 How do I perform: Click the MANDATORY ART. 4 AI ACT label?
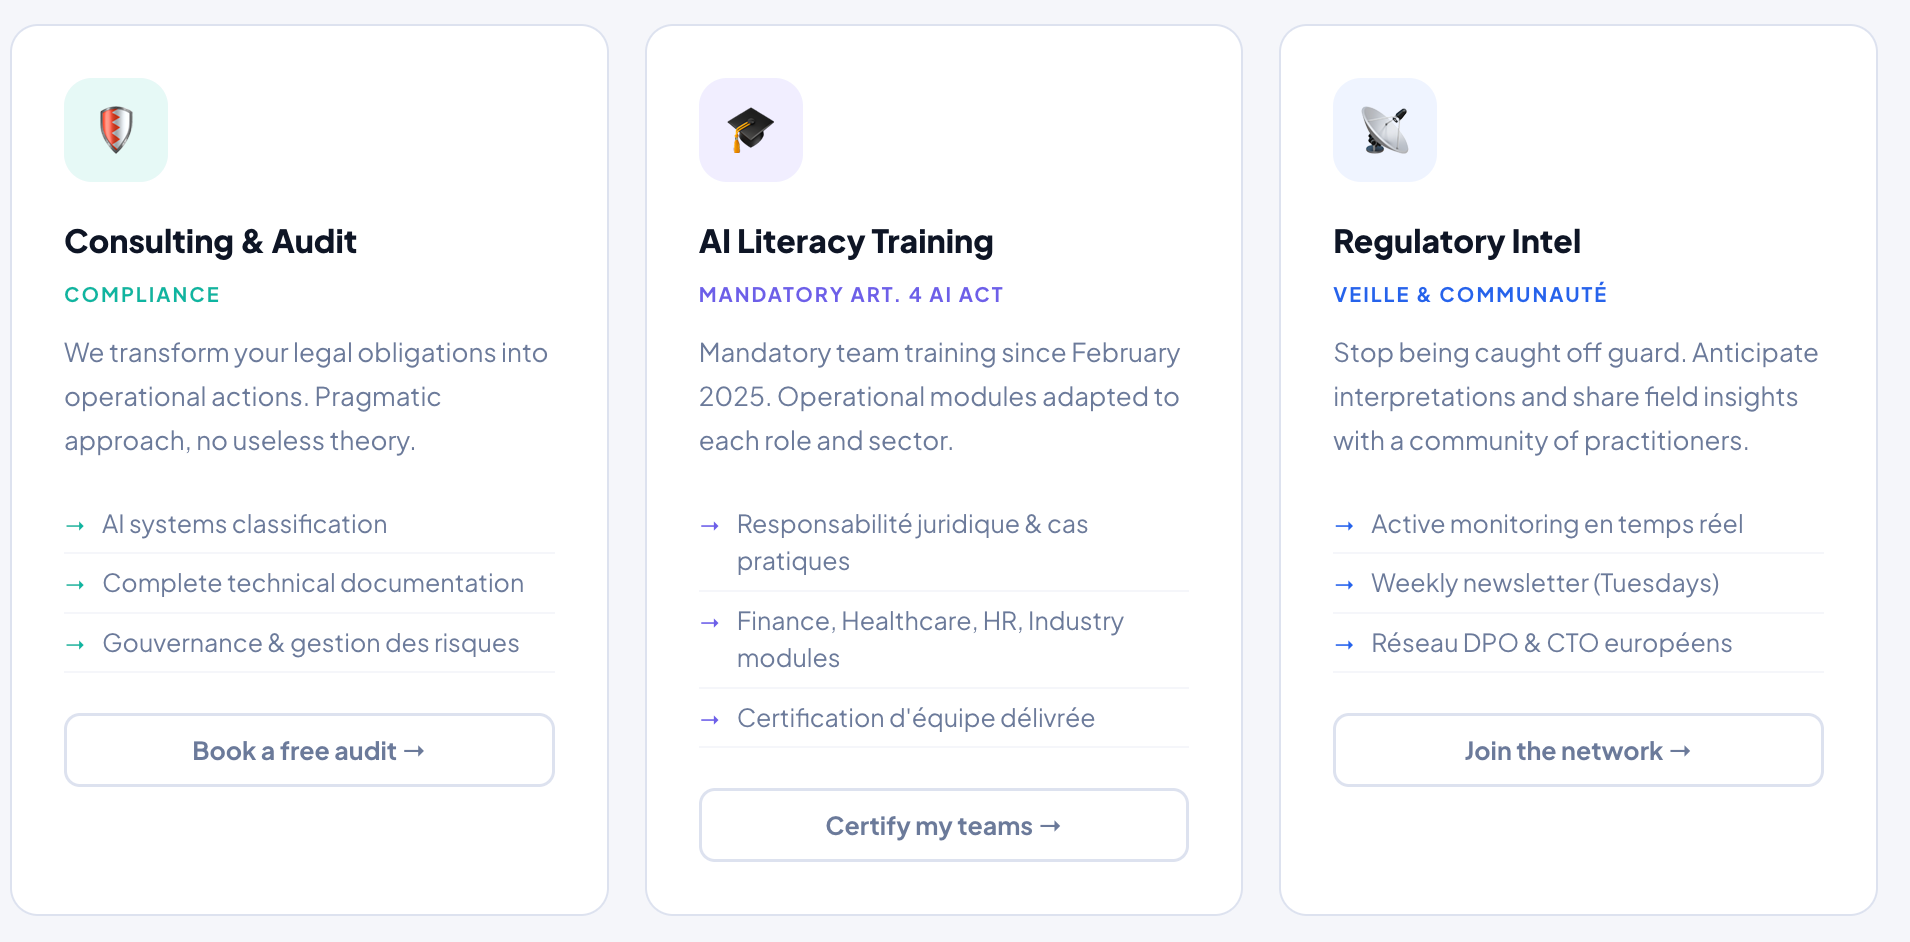[x=851, y=295]
